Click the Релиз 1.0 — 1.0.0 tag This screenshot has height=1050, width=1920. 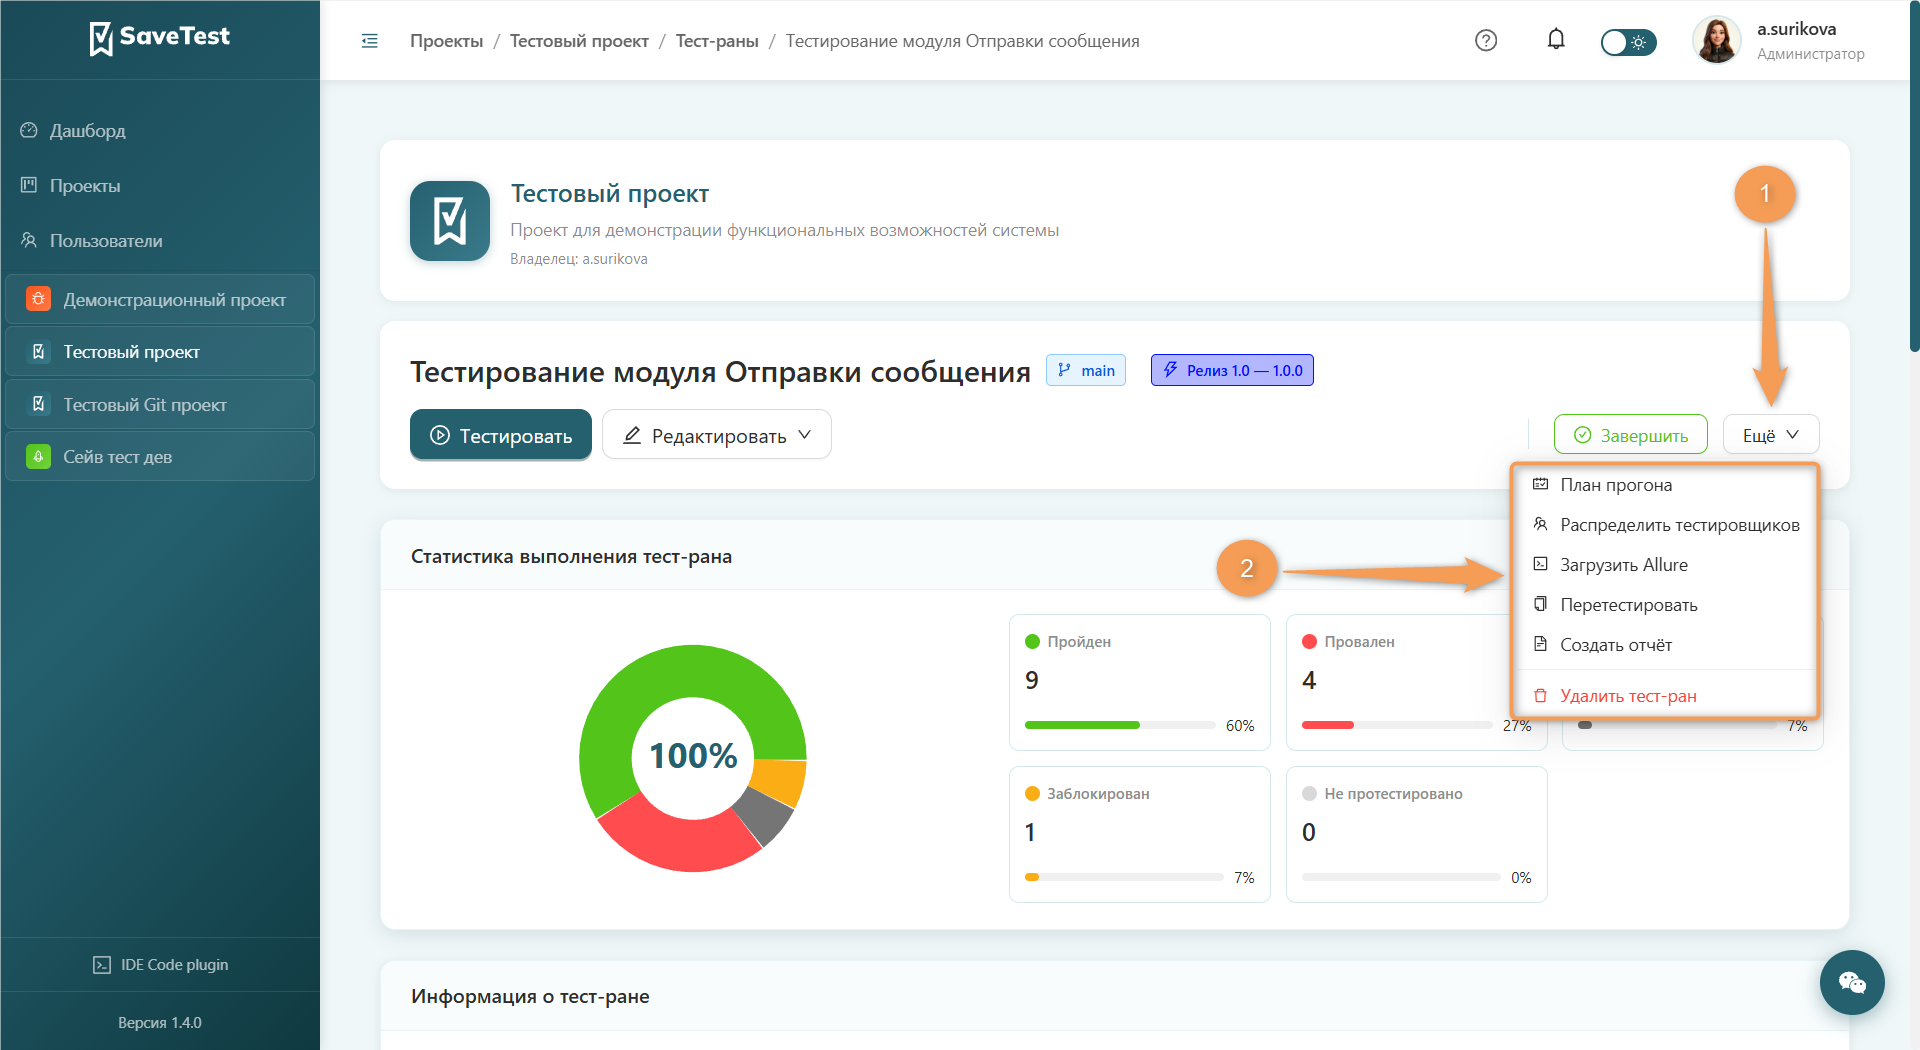click(1232, 370)
